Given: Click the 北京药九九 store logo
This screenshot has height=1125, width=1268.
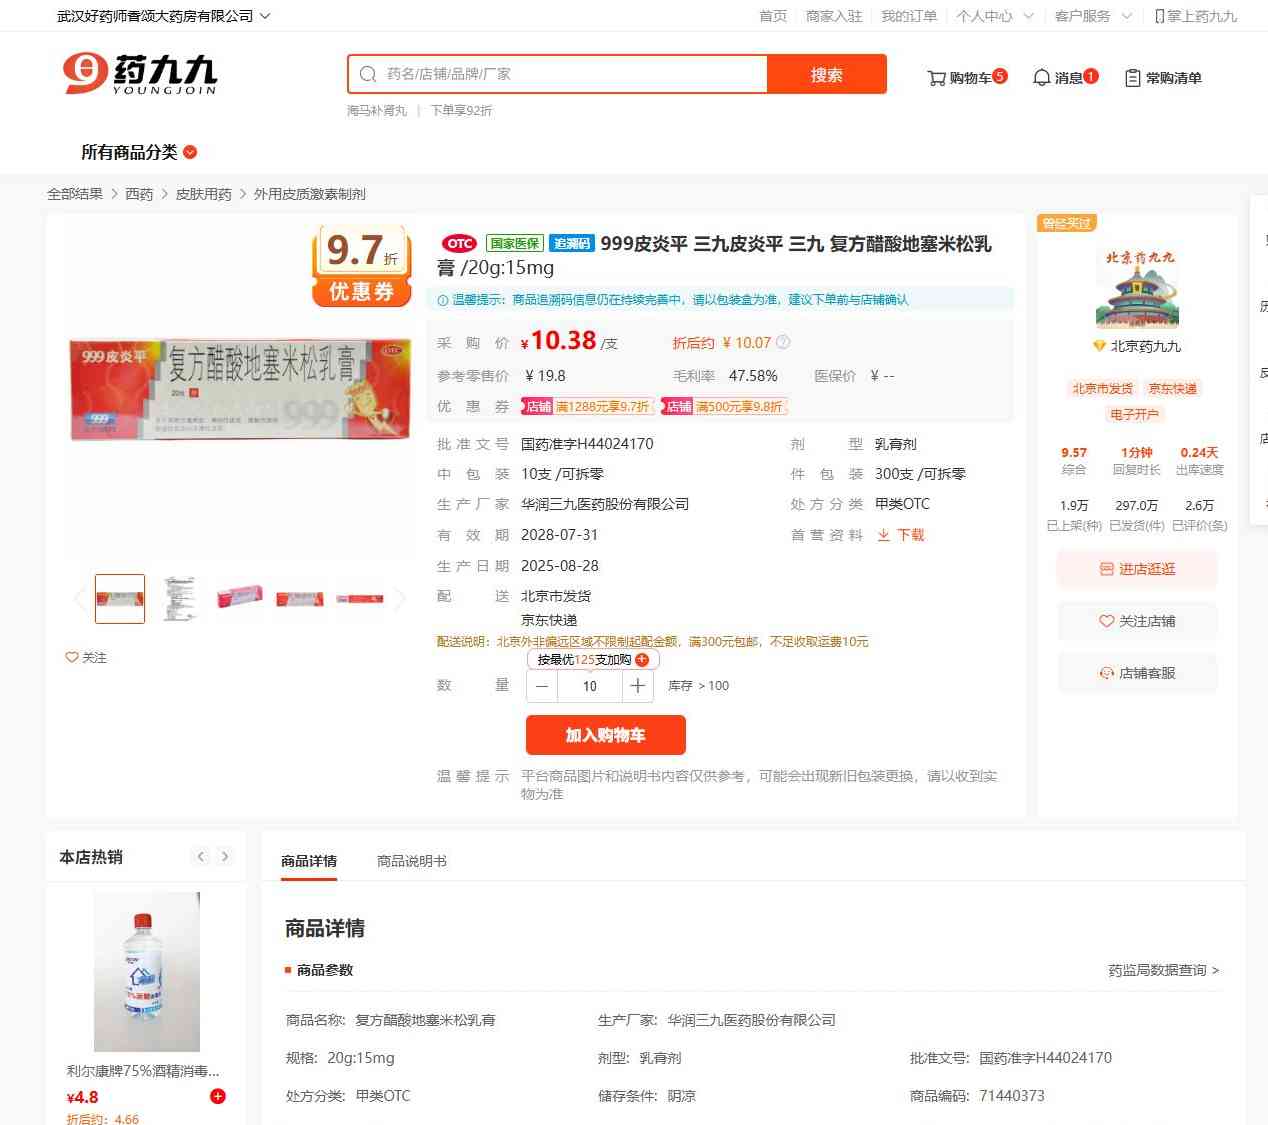Looking at the screenshot, I should pos(1138,289).
